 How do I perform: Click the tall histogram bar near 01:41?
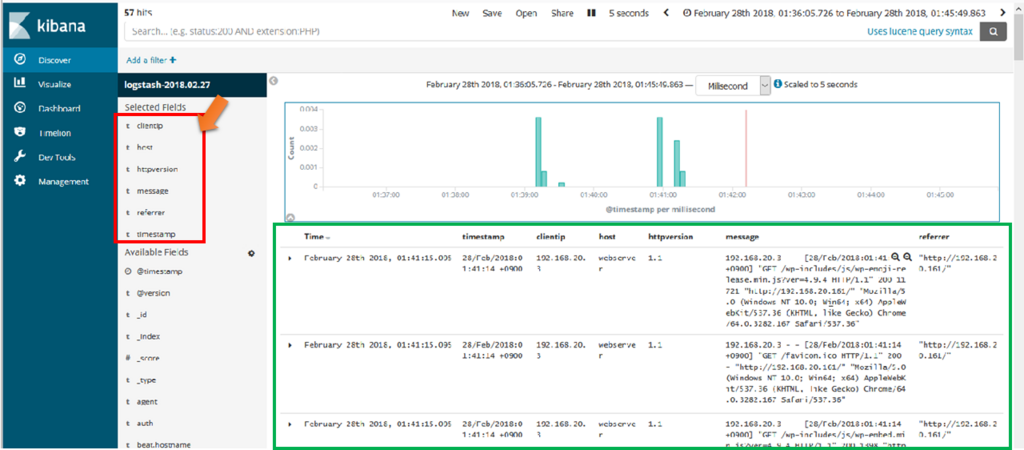coord(660,152)
